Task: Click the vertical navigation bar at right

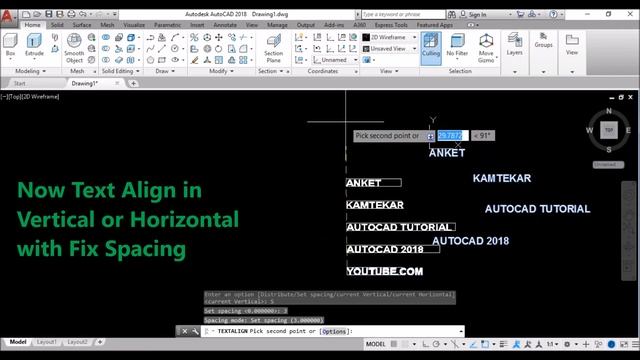Action: point(628,231)
